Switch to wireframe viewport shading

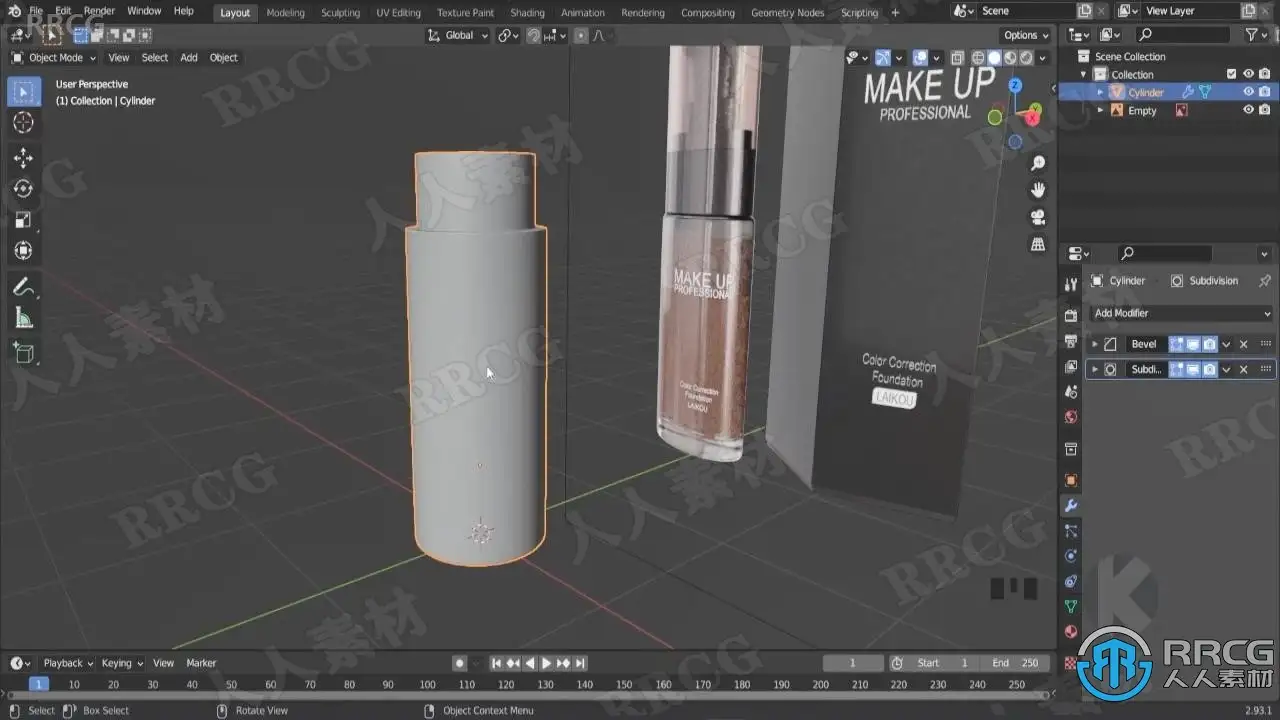point(979,58)
